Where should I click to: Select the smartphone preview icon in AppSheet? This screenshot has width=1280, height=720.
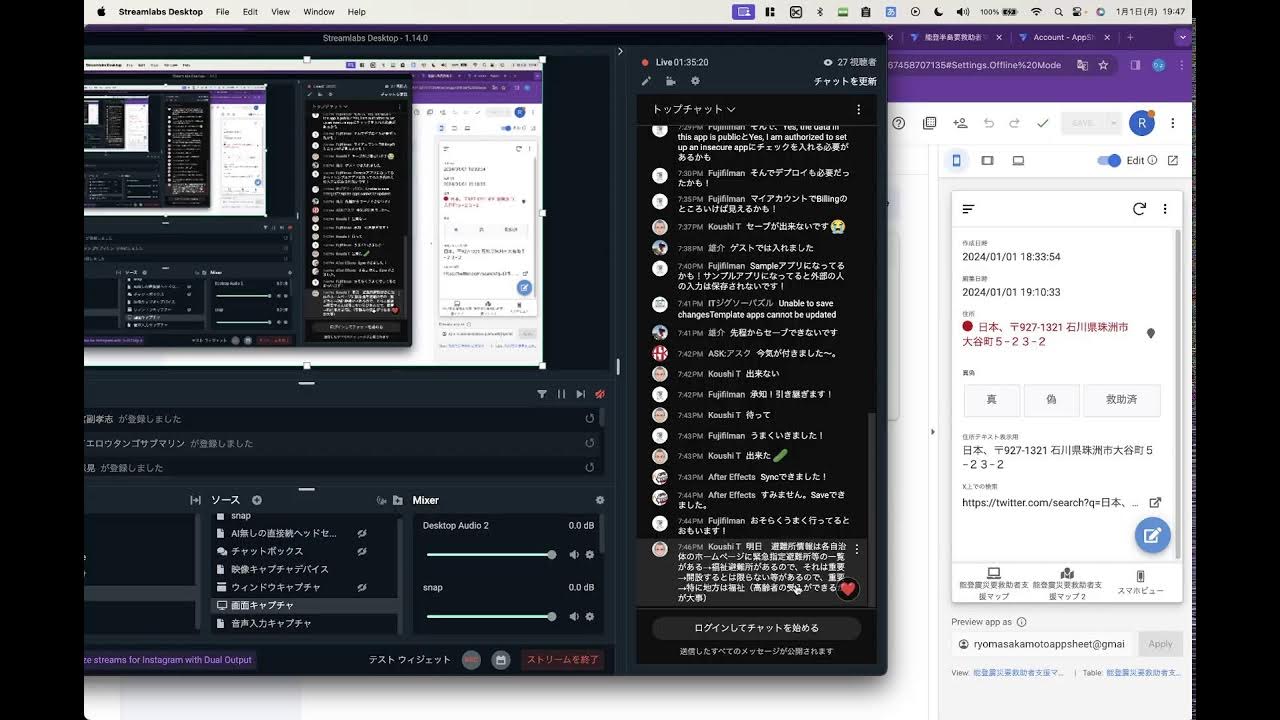point(956,160)
